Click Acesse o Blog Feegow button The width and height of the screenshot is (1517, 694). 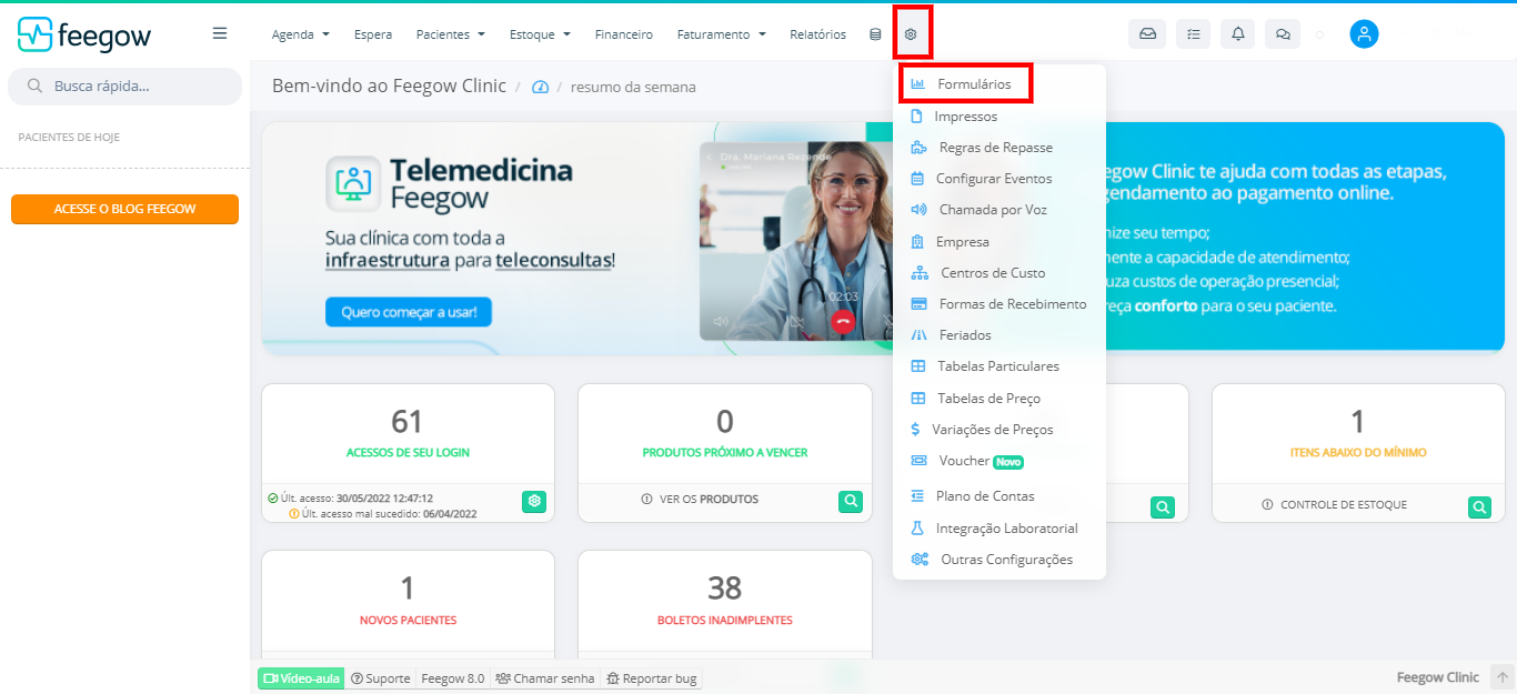pyautogui.click(x=125, y=209)
